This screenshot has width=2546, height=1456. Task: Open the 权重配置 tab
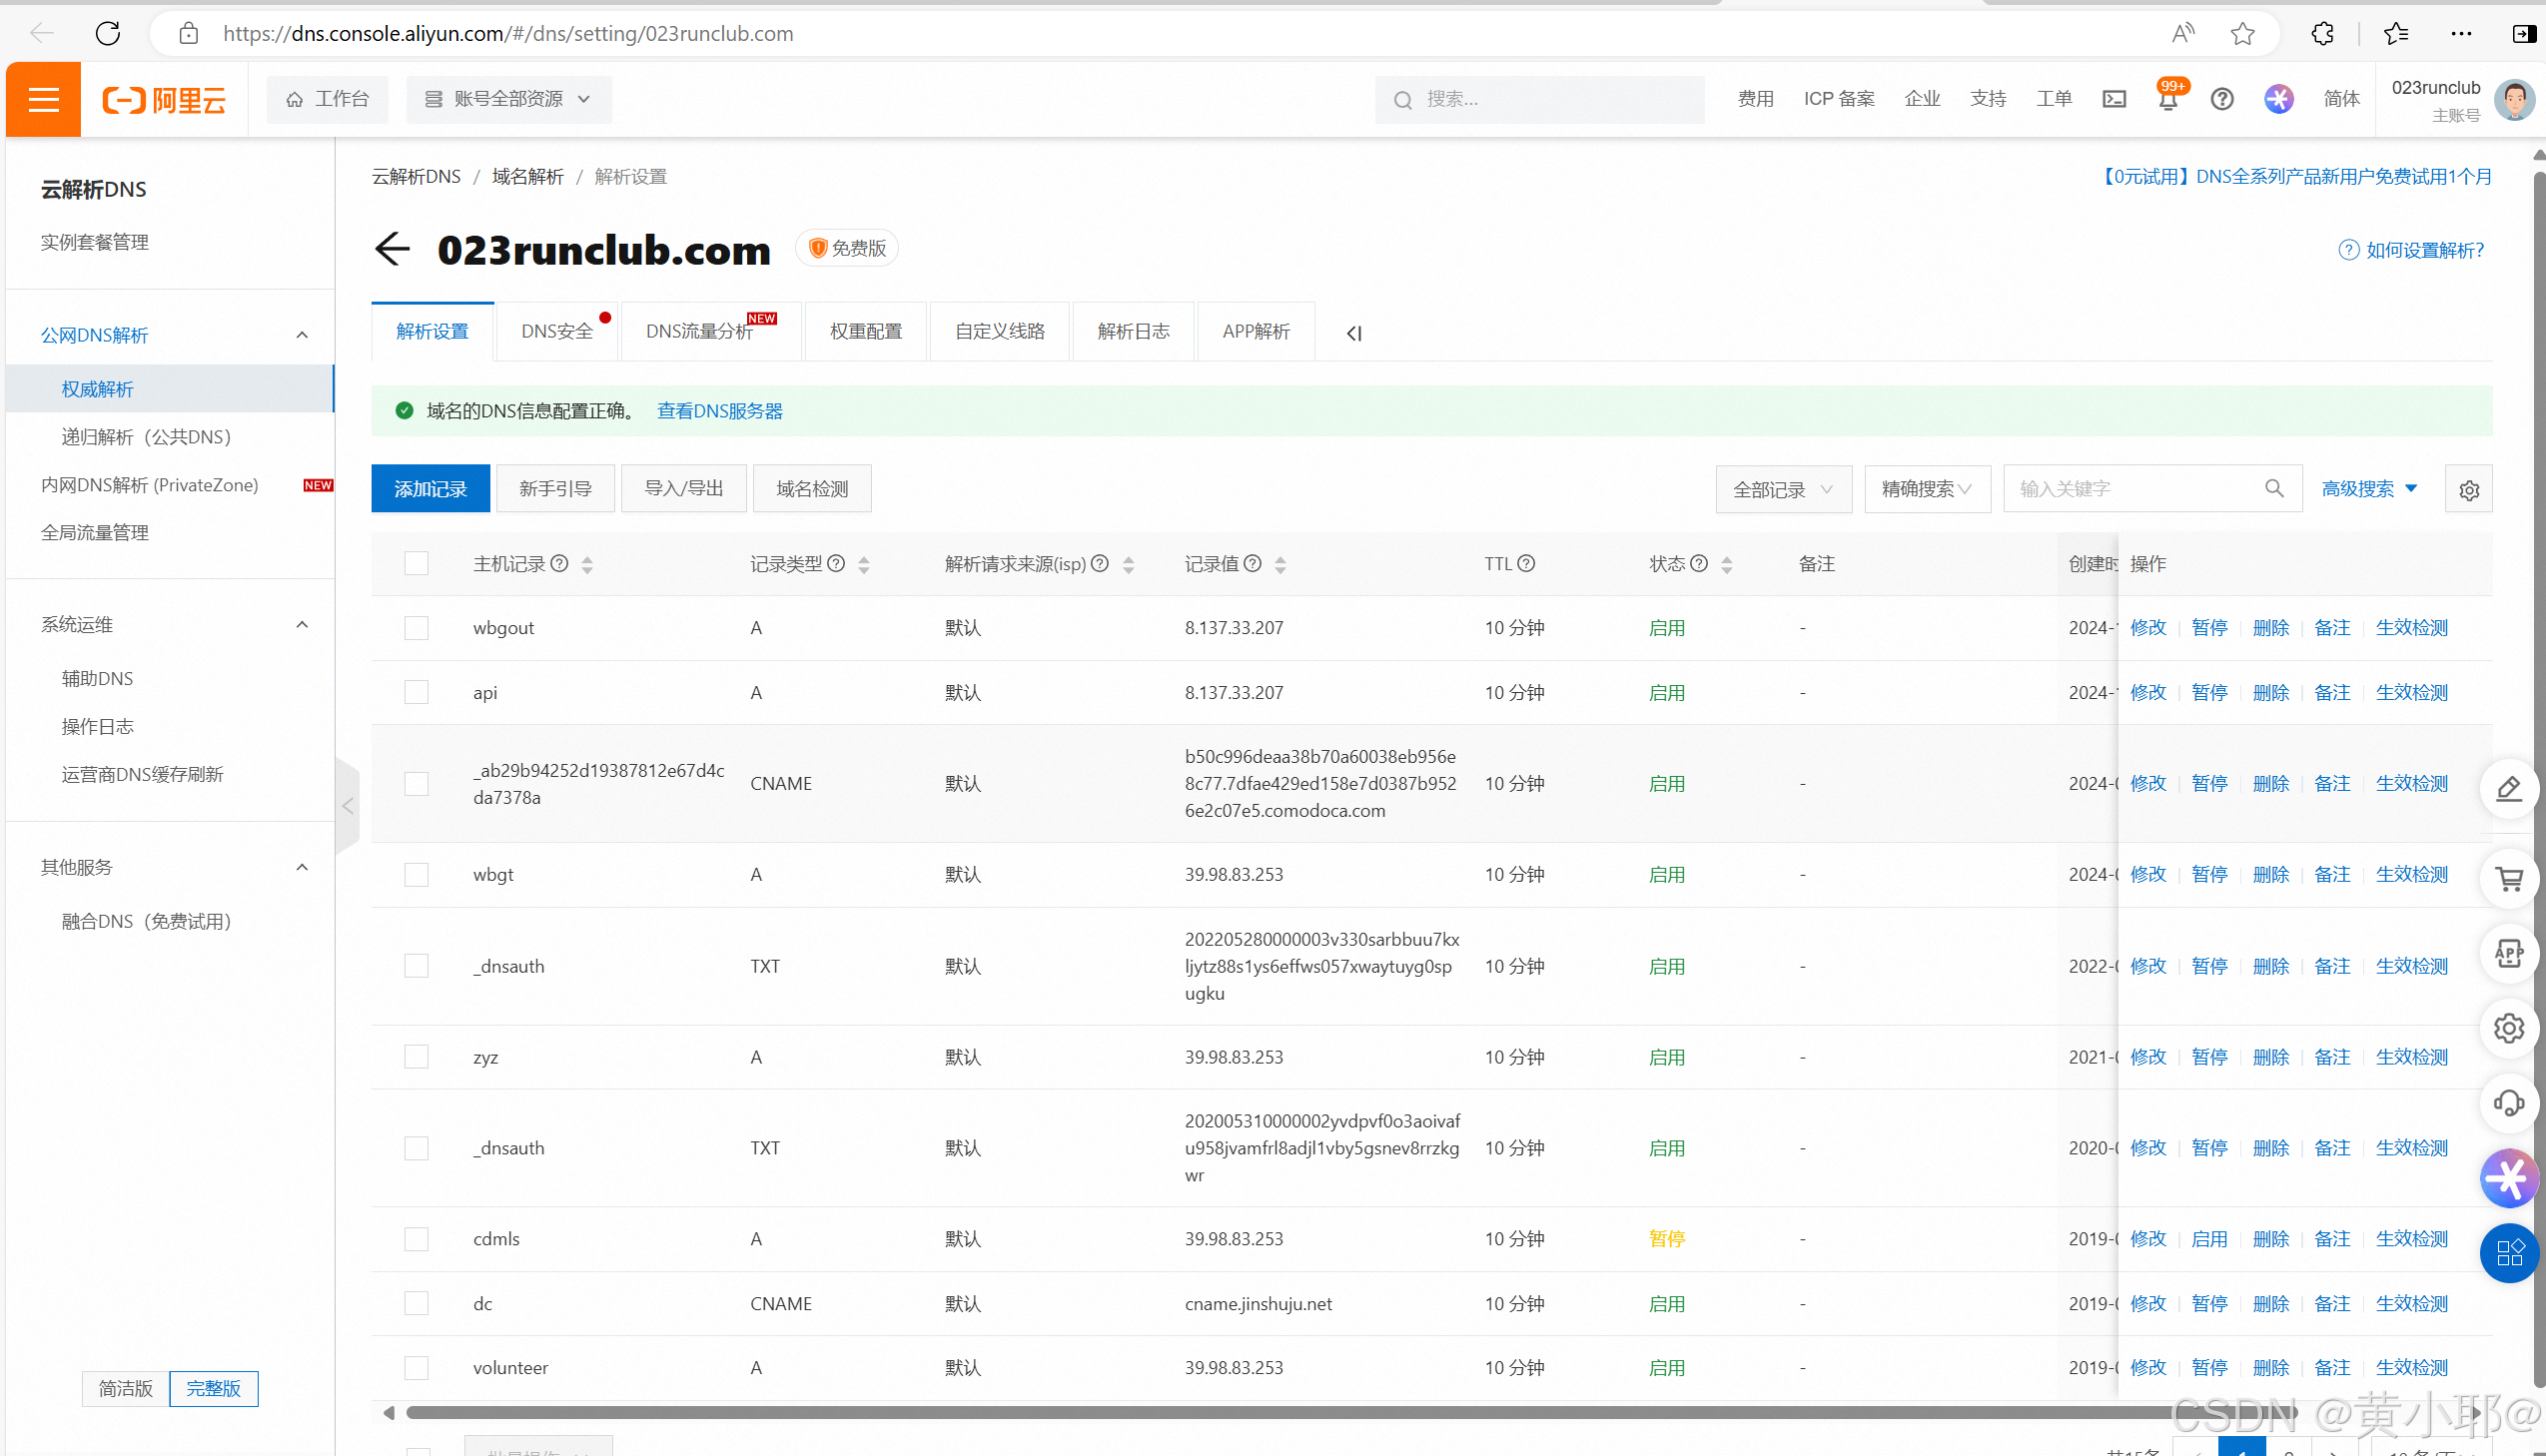[866, 332]
